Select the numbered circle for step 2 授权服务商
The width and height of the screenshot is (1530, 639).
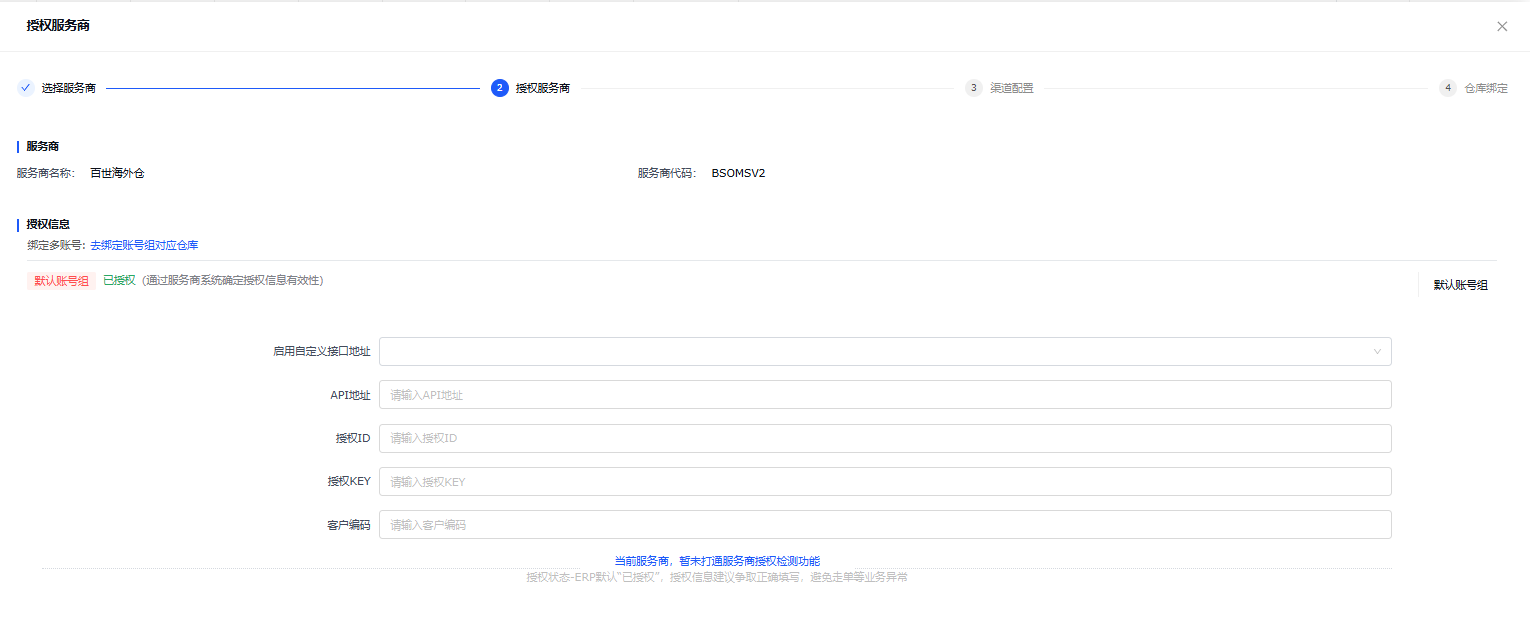coord(499,88)
